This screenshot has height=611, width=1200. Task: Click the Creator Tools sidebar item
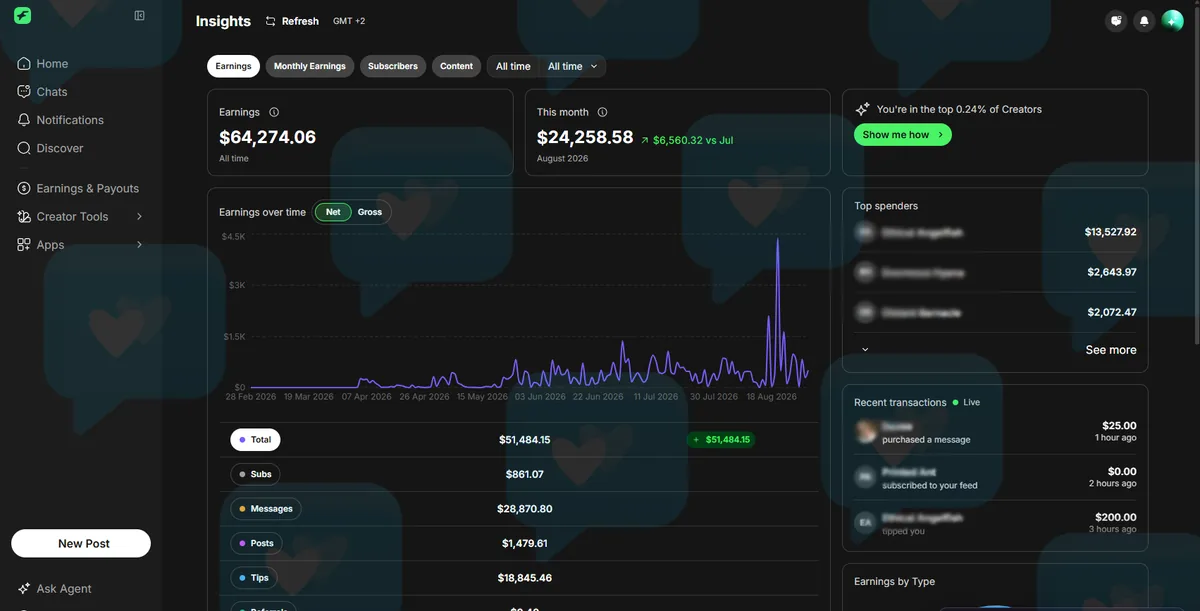(x=72, y=216)
